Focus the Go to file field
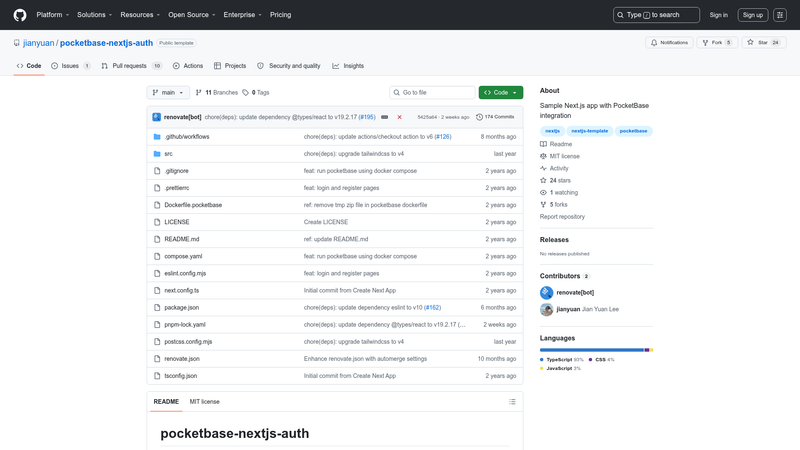This screenshot has height=450, width=800. 432,92
